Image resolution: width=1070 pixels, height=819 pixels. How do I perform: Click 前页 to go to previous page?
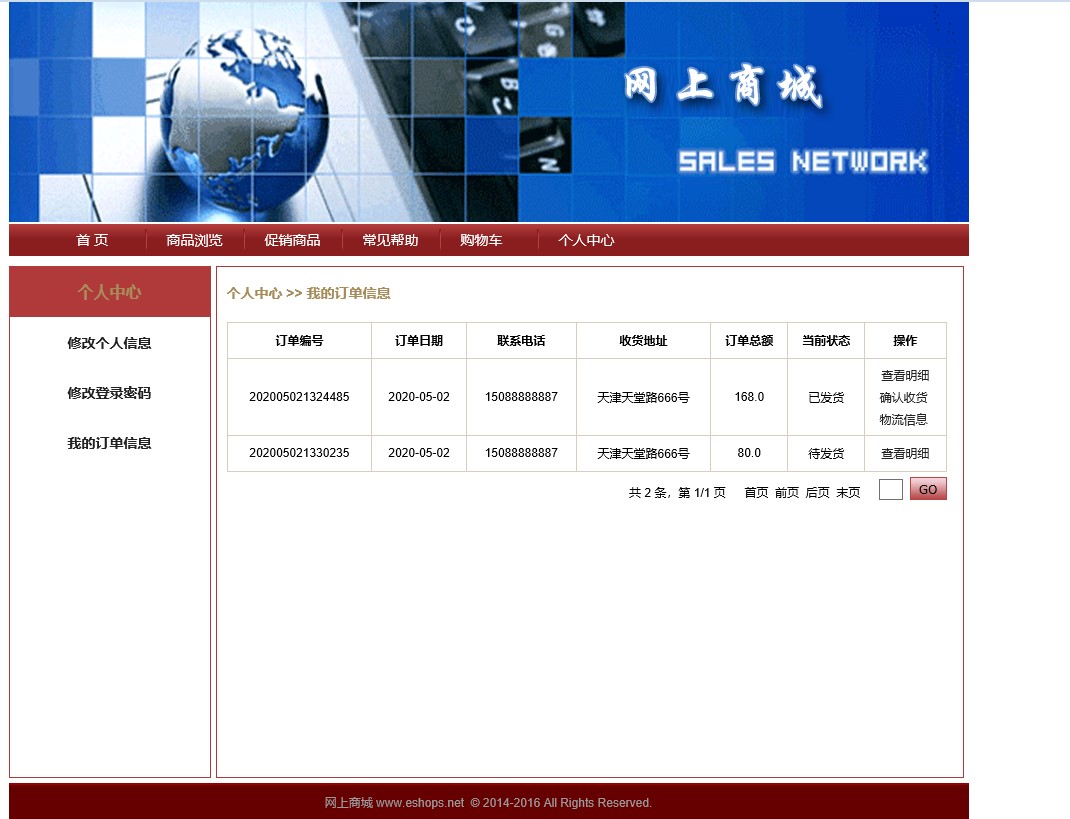pos(787,492)
